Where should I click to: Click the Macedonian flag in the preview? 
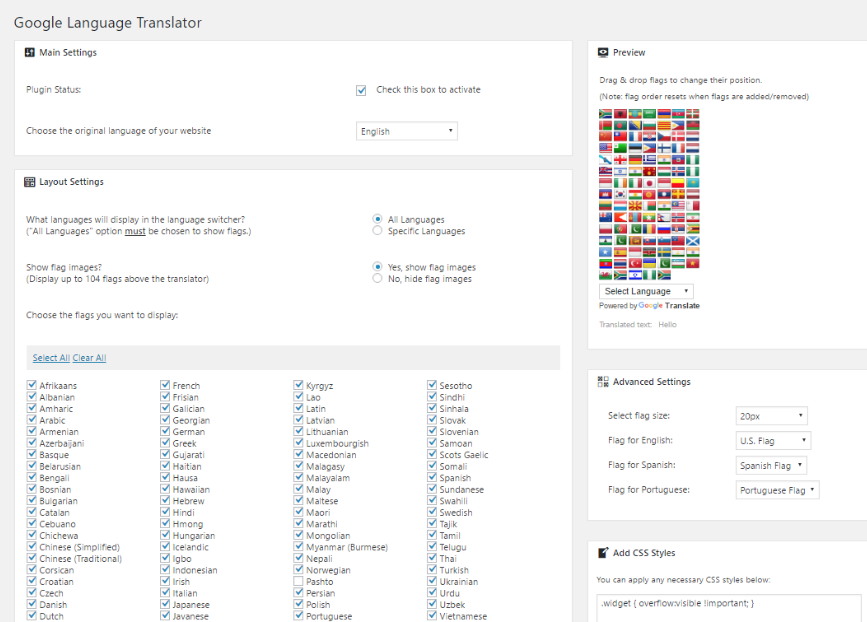pos(635,206)
